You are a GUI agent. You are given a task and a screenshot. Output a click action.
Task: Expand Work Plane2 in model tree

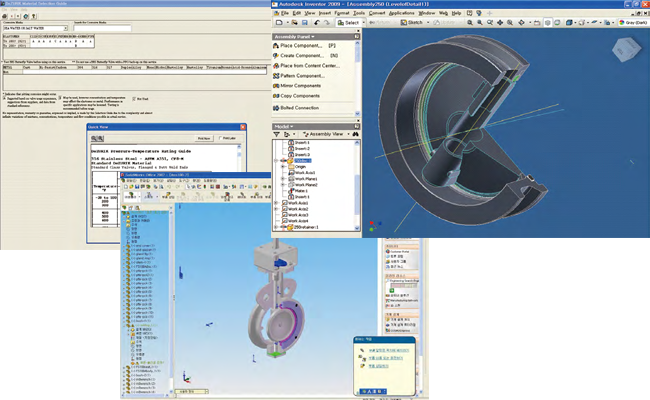tap(284, 185)
